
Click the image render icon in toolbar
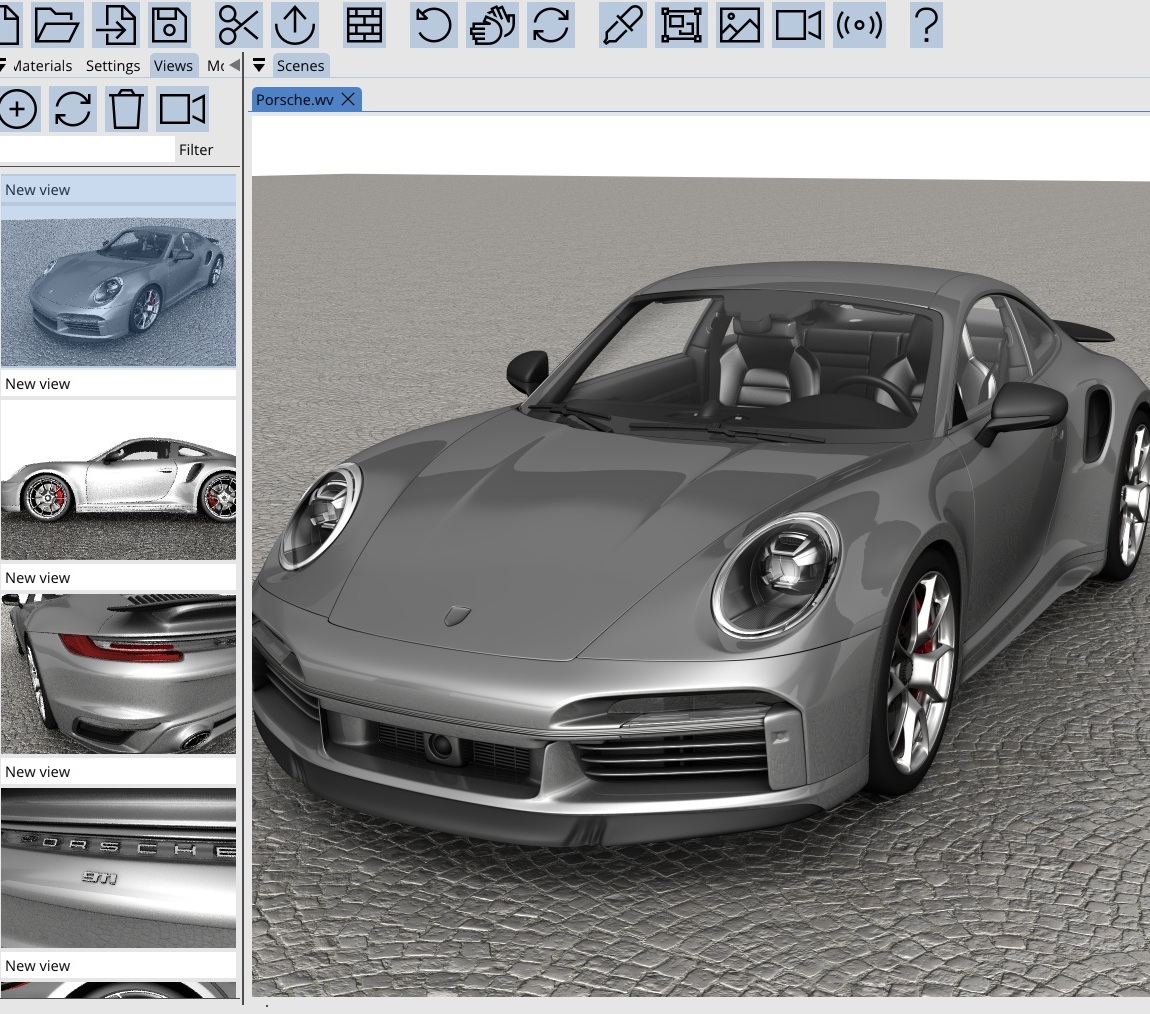point(739,25)
